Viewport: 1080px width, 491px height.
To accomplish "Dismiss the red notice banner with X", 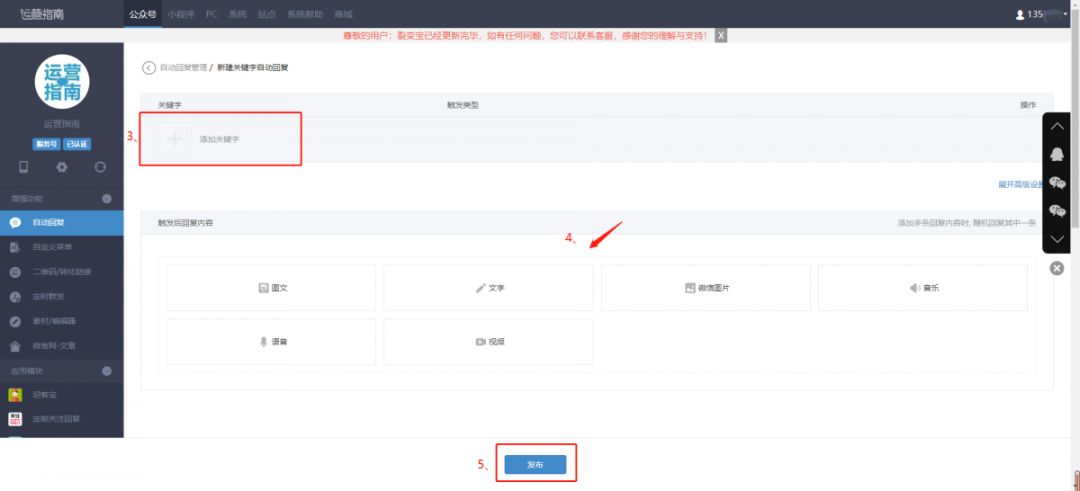I will 721,35.
